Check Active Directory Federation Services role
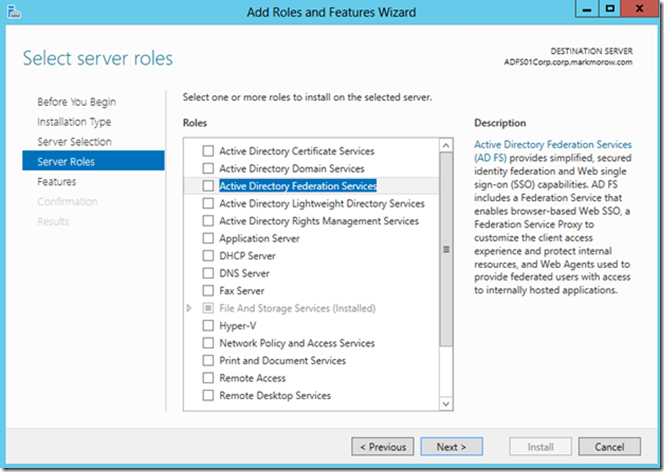Screen dimensions: 664x472 point(208,186)
